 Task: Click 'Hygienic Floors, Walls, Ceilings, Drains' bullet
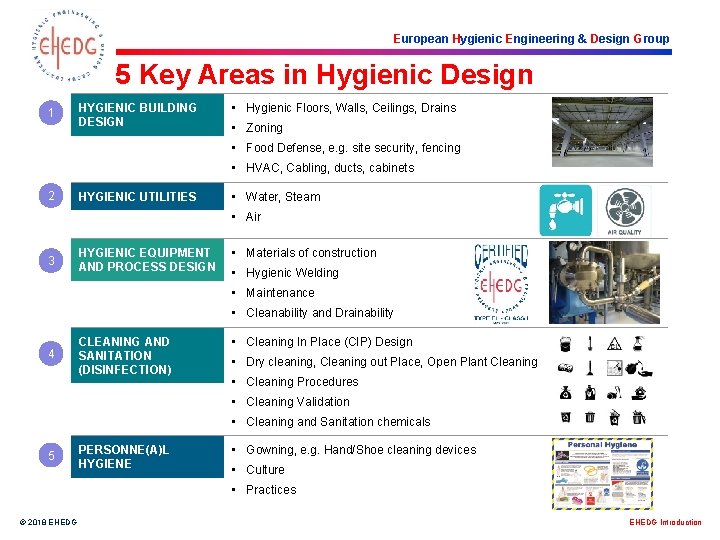(351, 108)
